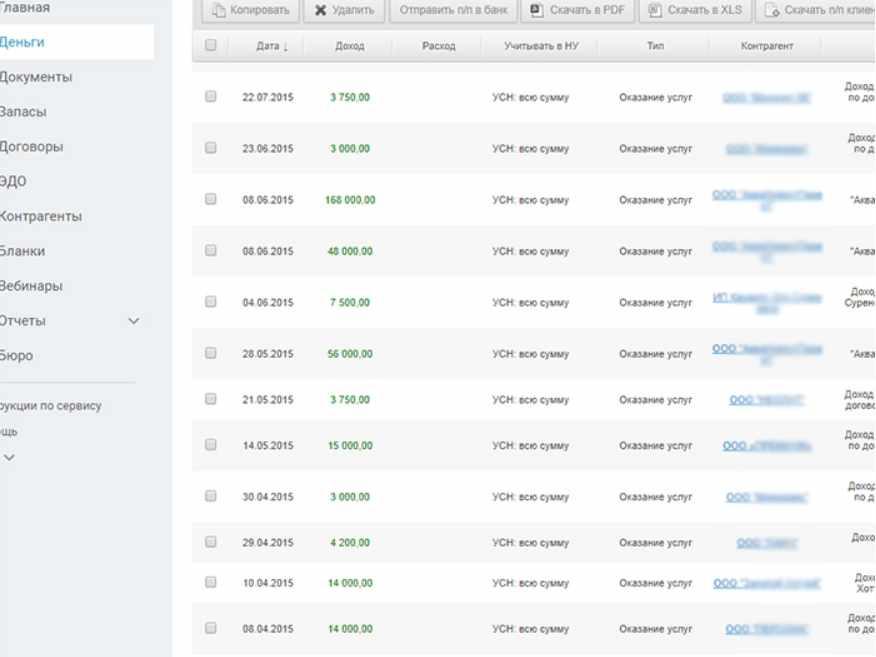Mark the checkbox for 29.04.2015 entry
Screen dimensions: 876x657
(210, 543)
